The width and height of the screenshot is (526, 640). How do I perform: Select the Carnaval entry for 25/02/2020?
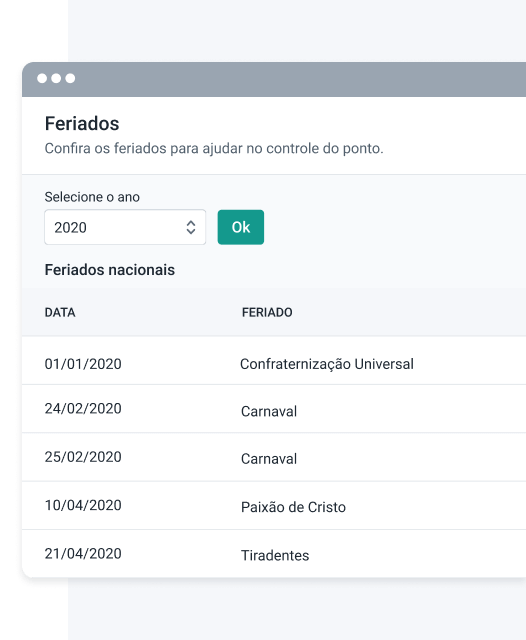(x=269, y=459)
